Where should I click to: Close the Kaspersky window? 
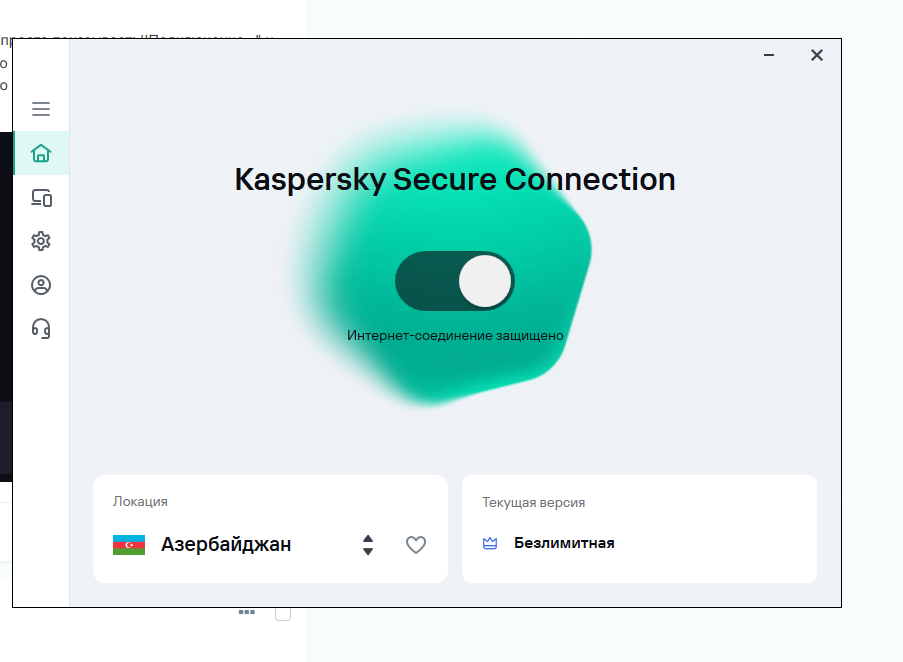[817, 55]
